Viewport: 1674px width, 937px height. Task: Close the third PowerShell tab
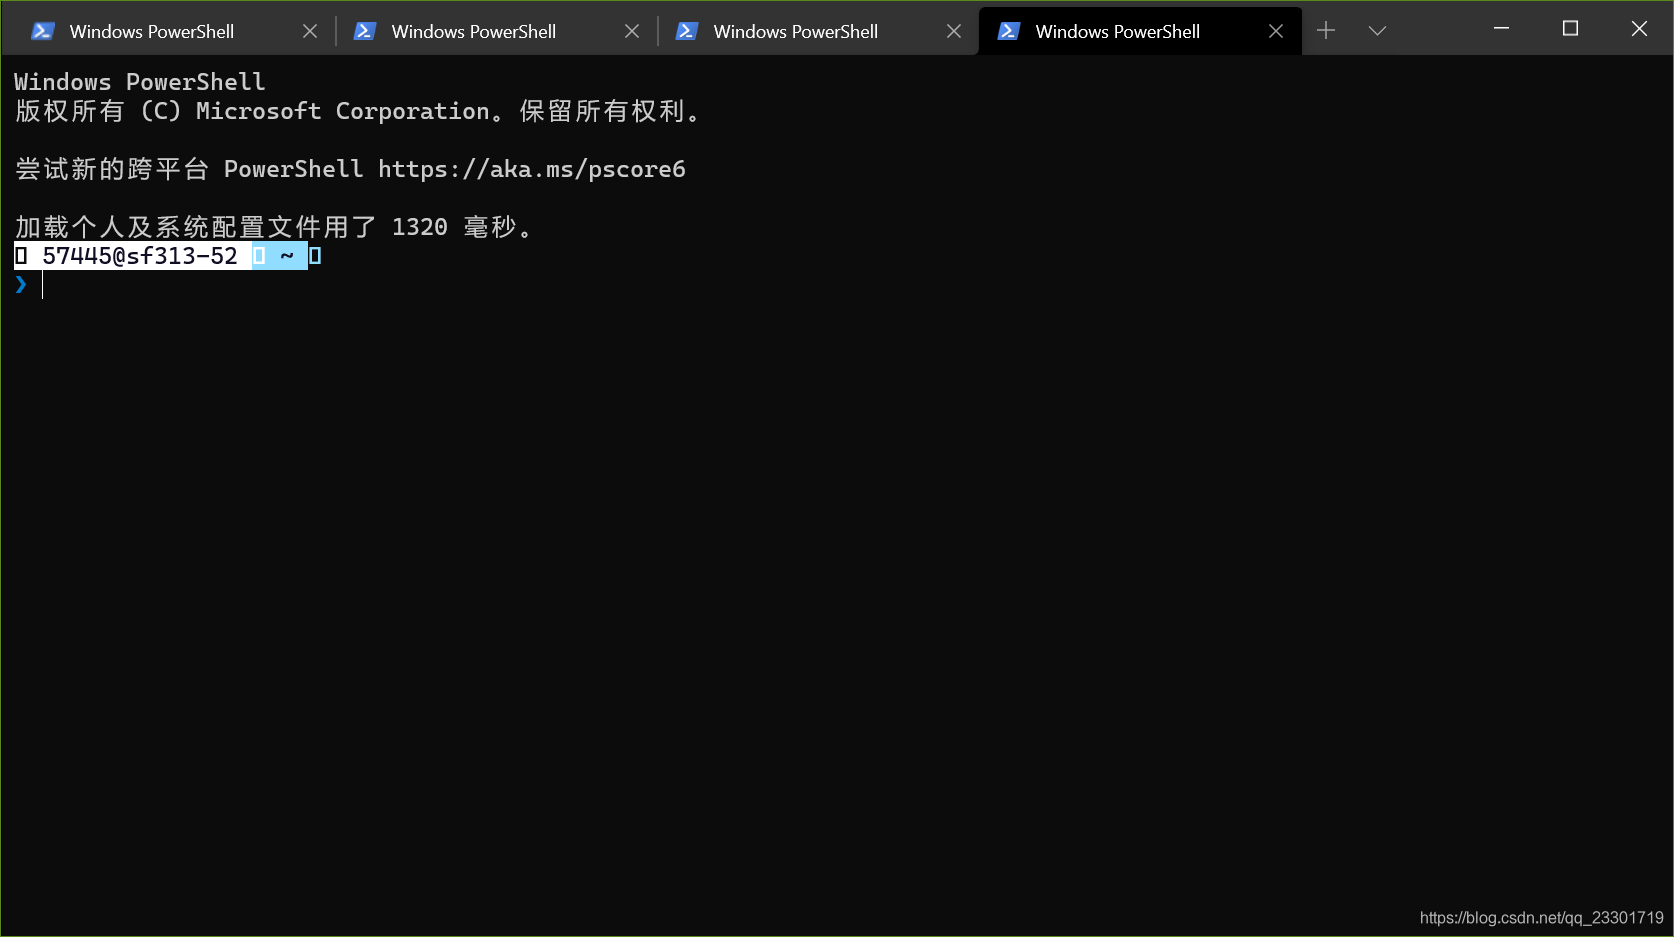point(954,31)
